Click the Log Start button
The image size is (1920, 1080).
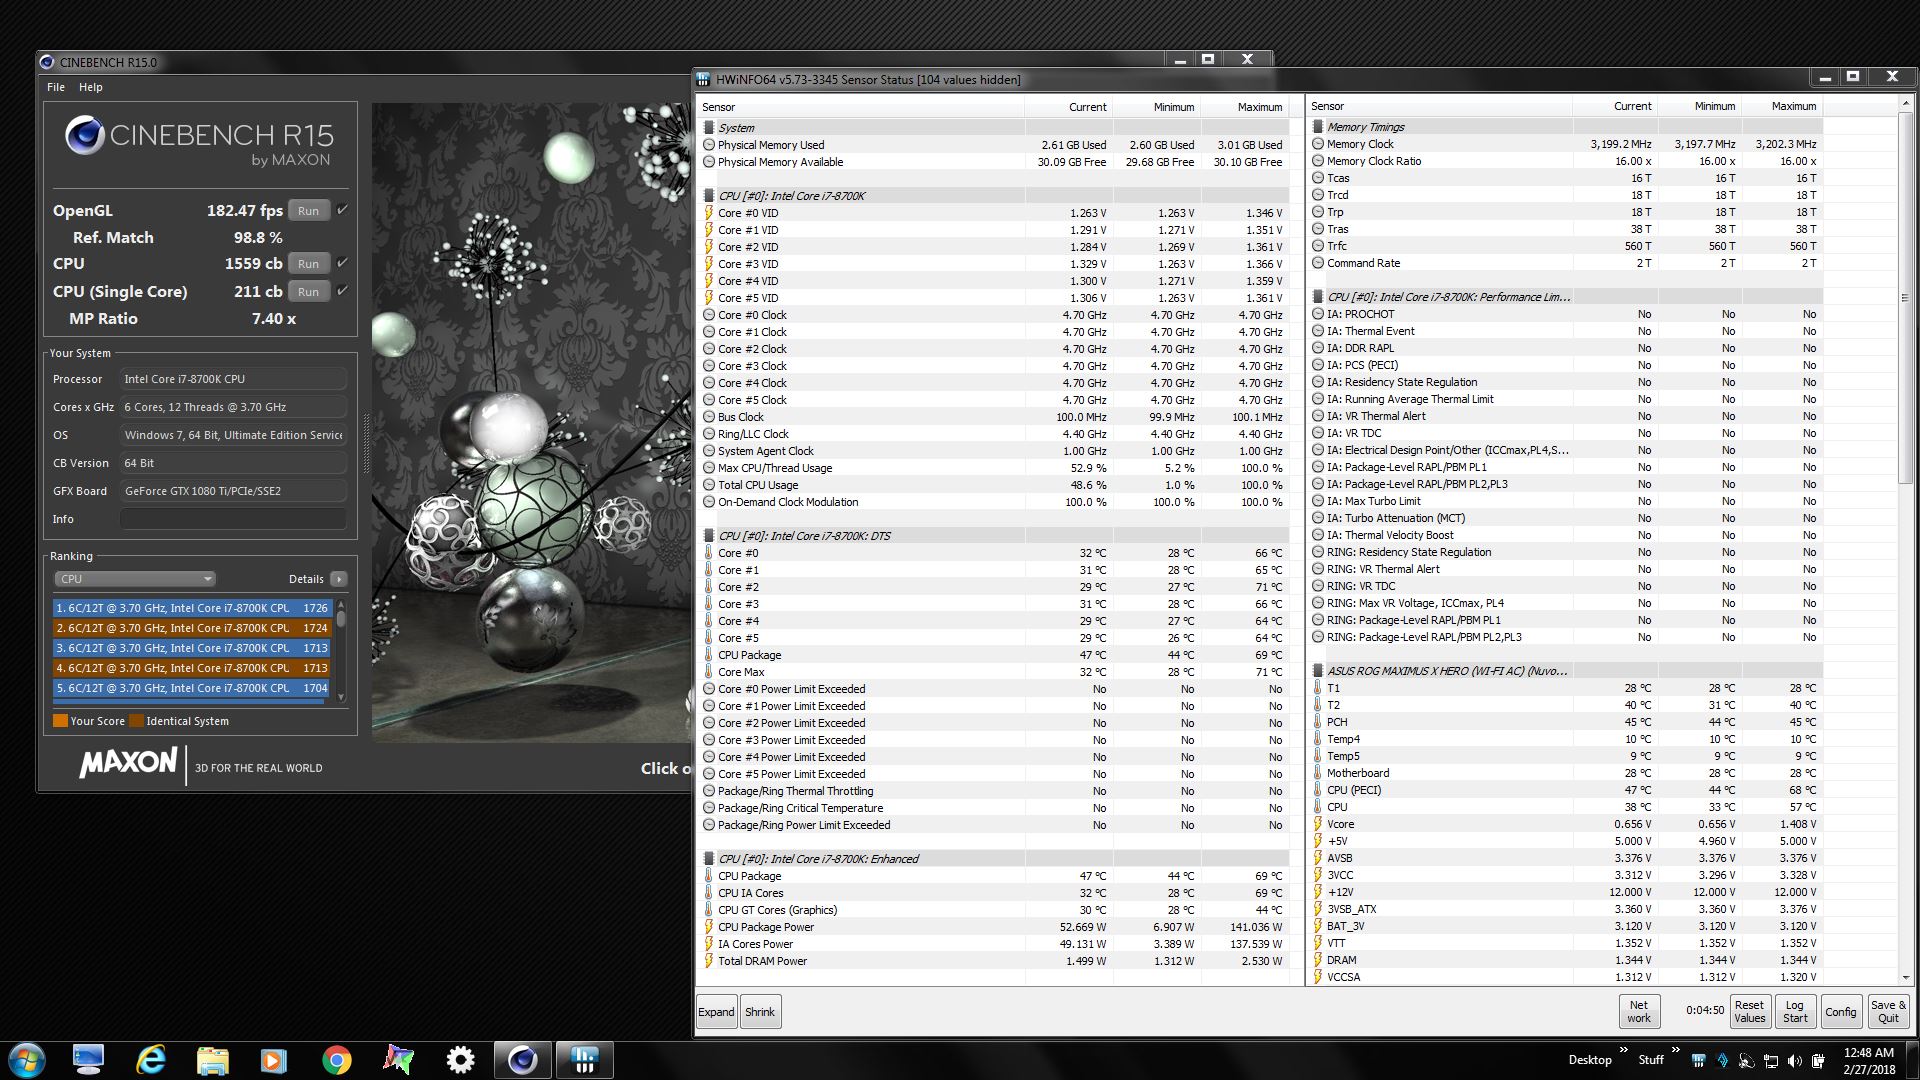1795,1012
